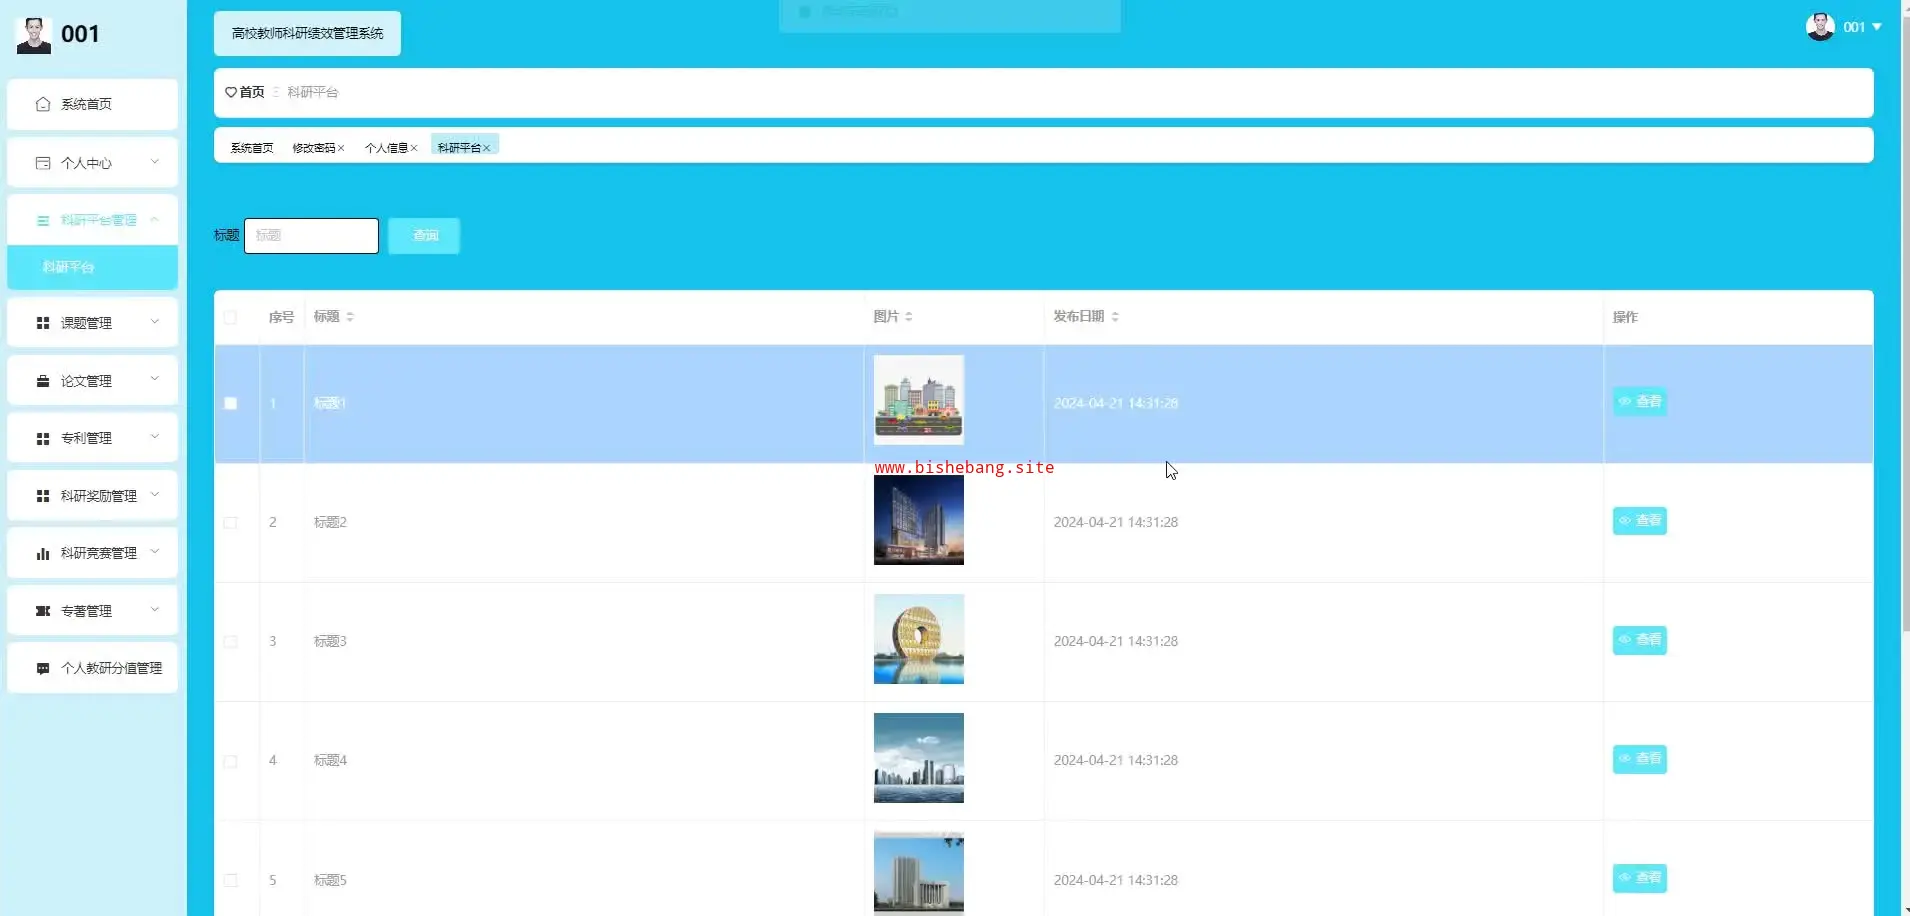Image resolution: width=1910 pixels, height=916 pixels.
Task: Click the user avatar in top-right corner
Action: pyautogui.click(x=1819, y=27)
